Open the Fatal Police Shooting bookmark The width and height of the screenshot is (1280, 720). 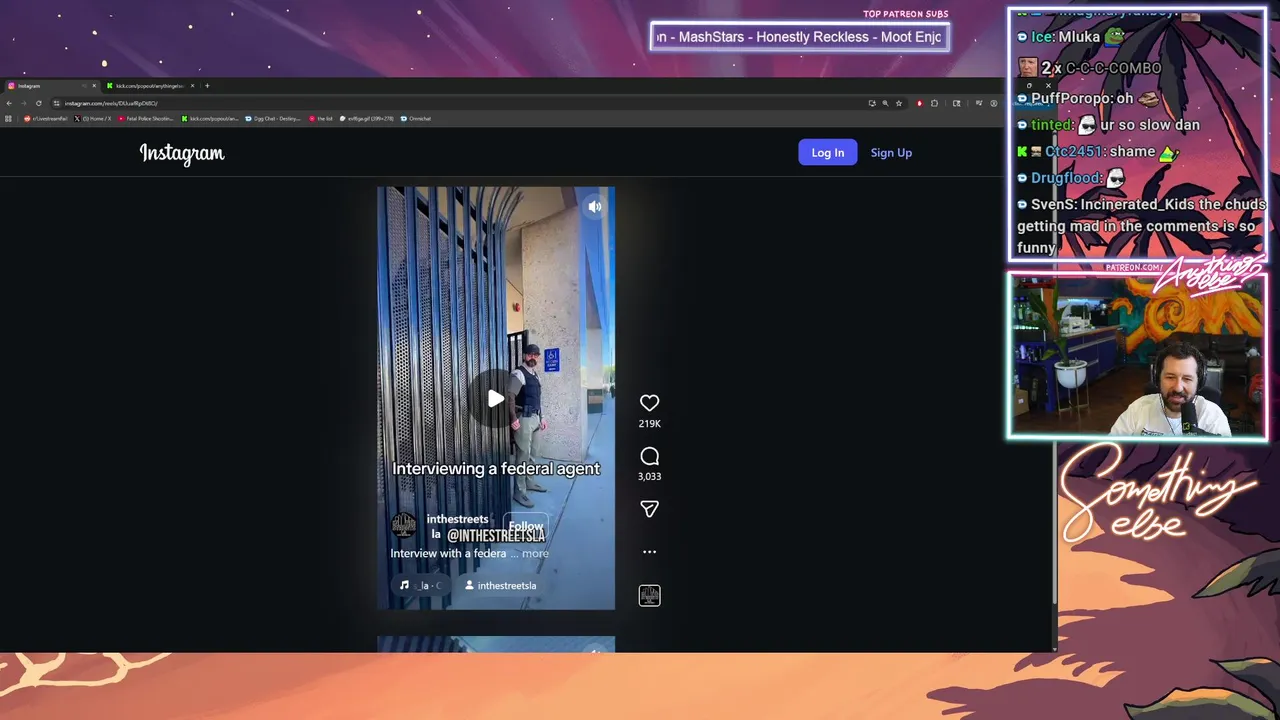(146, 119)
